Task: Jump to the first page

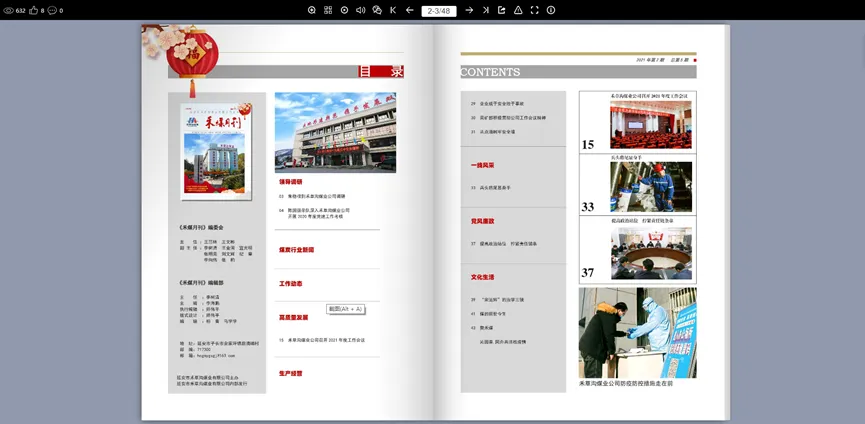Action: (393, 10)
